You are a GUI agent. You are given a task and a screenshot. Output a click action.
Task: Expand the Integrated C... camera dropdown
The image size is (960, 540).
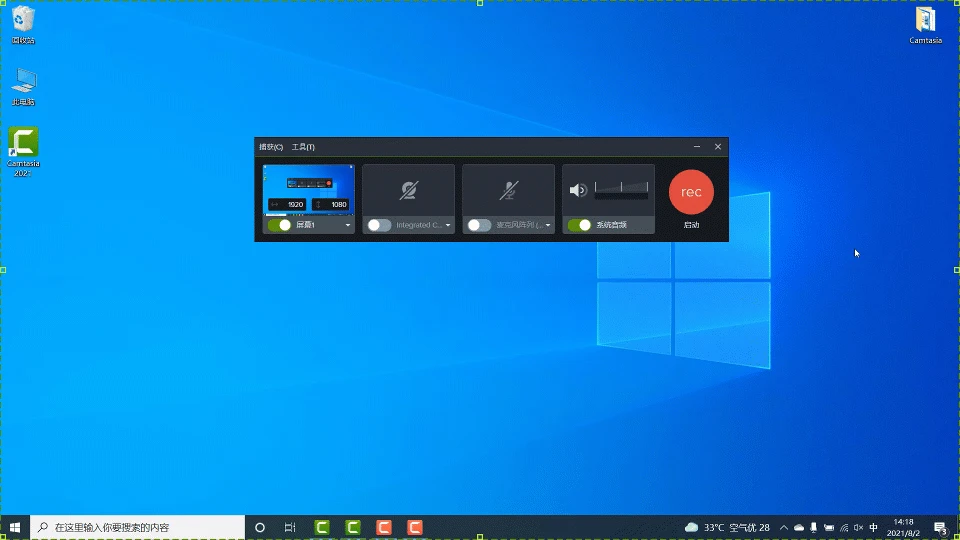click(x=448, y=225)
